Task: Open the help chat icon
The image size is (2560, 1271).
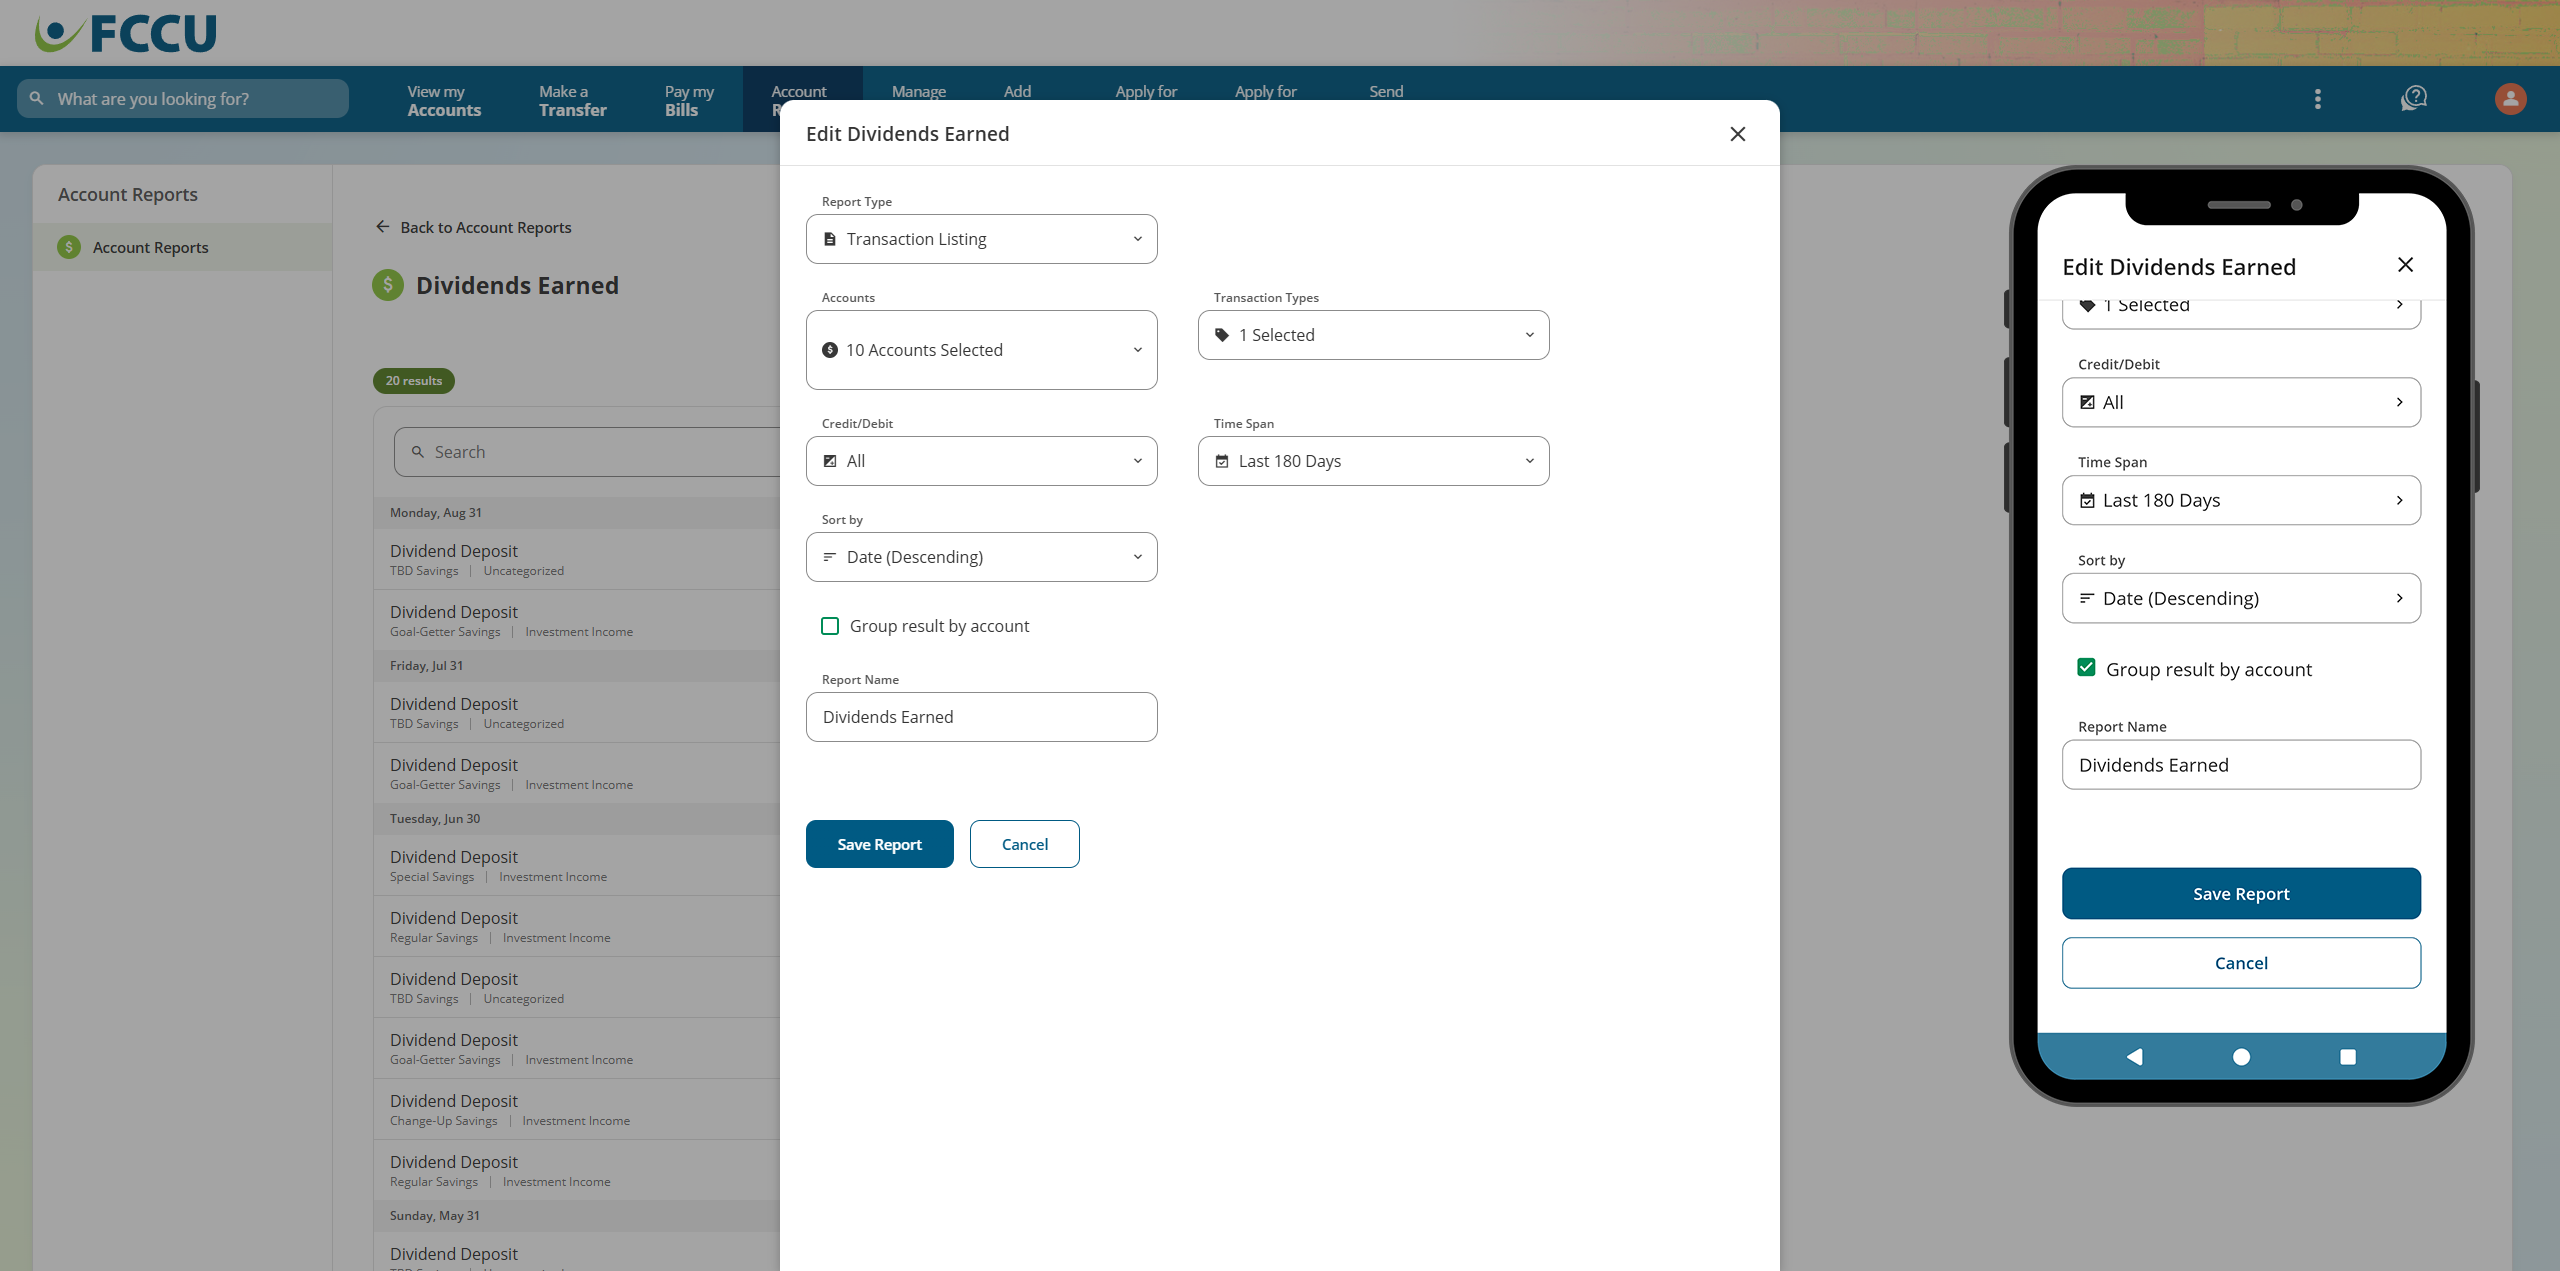Action: [x=2414, y=99]
